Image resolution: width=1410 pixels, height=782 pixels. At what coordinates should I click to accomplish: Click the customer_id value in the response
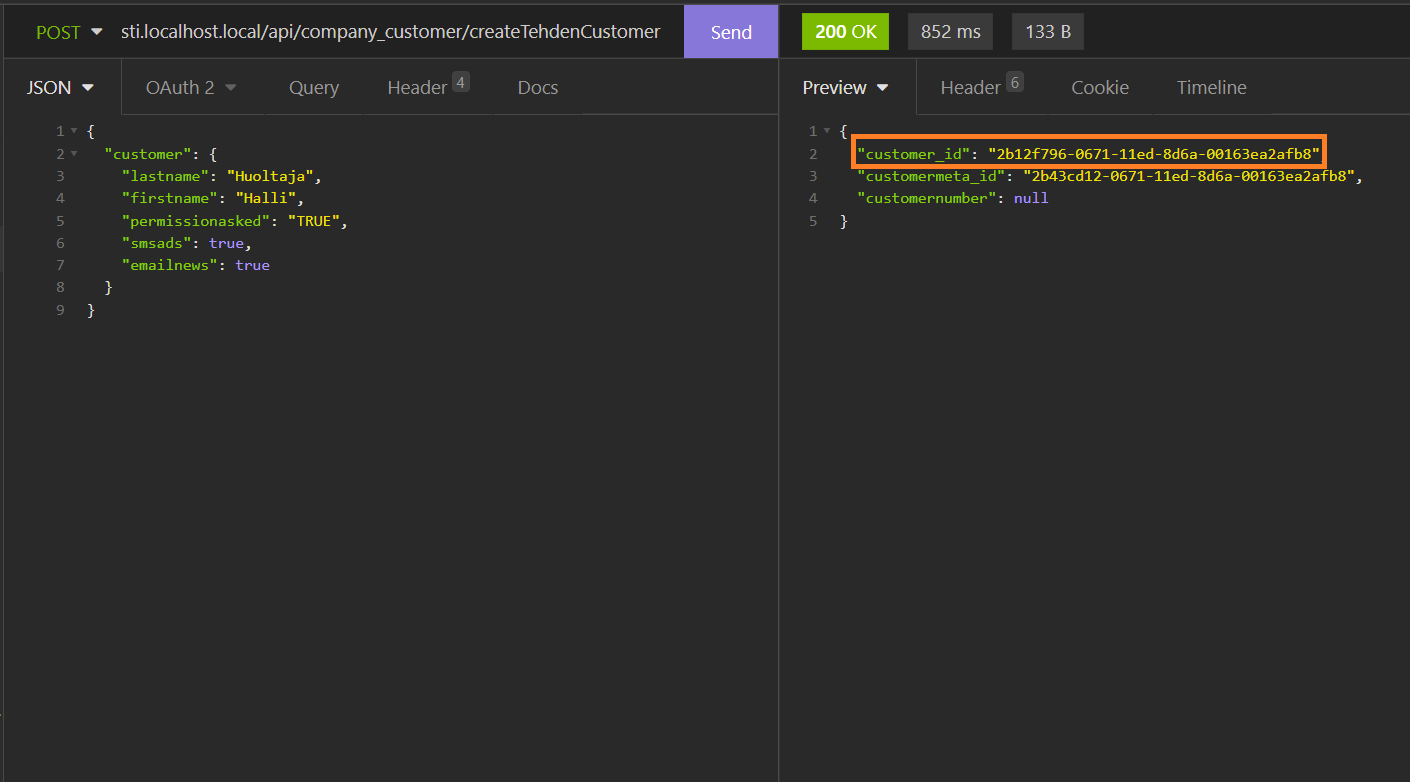[x=1154, y=154]
